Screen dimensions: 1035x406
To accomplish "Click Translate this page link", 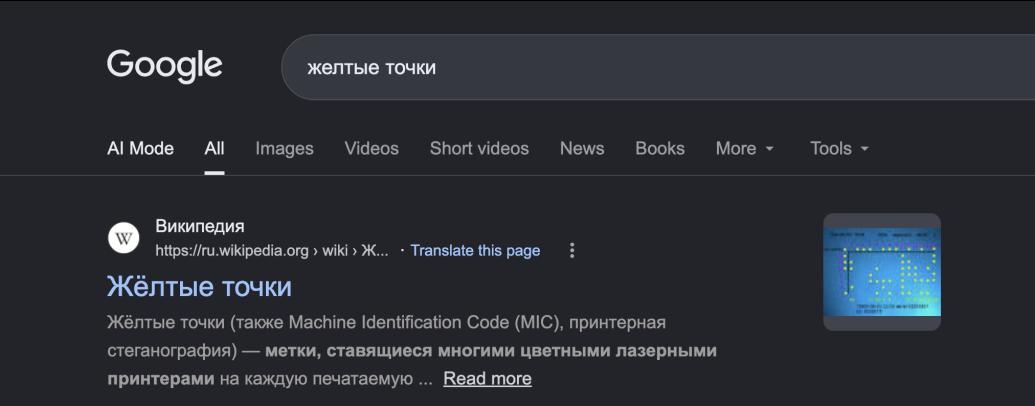I will (x=475, y=251).
